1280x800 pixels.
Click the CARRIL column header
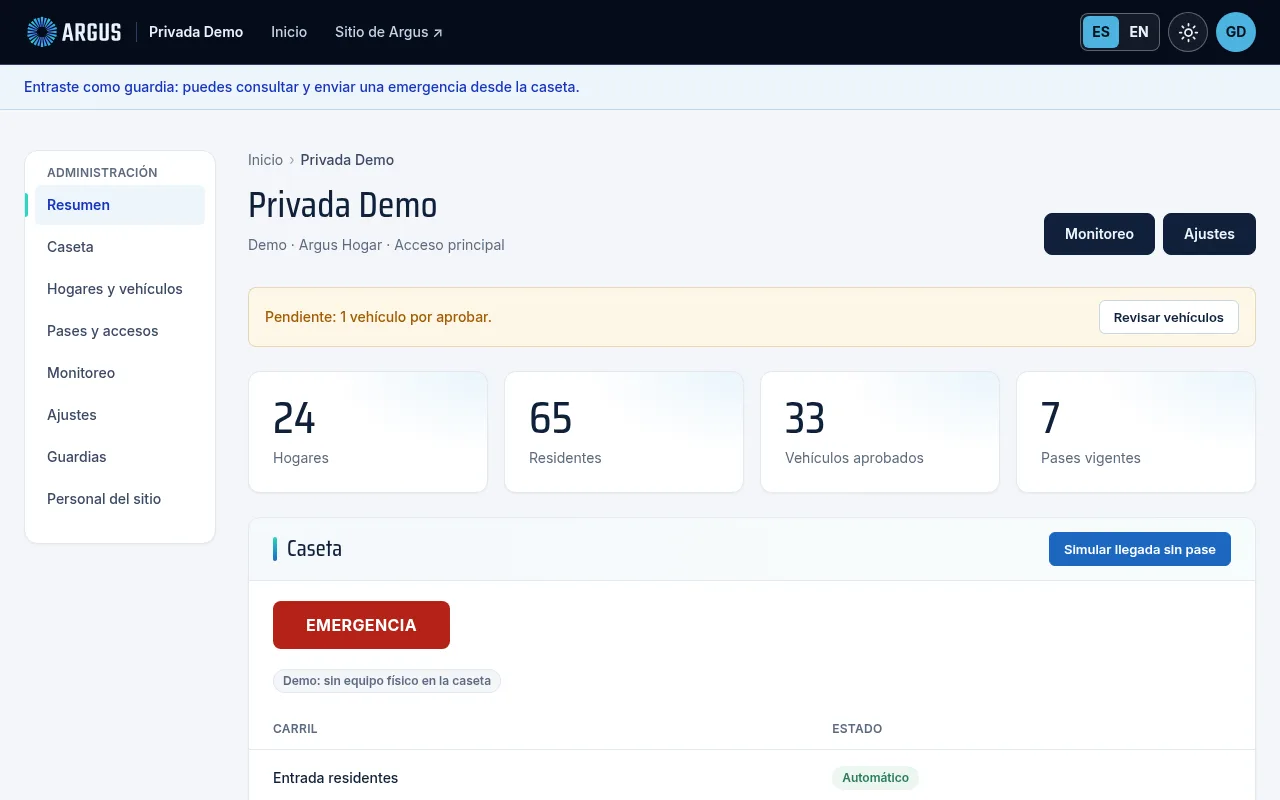tap(295, 729)
